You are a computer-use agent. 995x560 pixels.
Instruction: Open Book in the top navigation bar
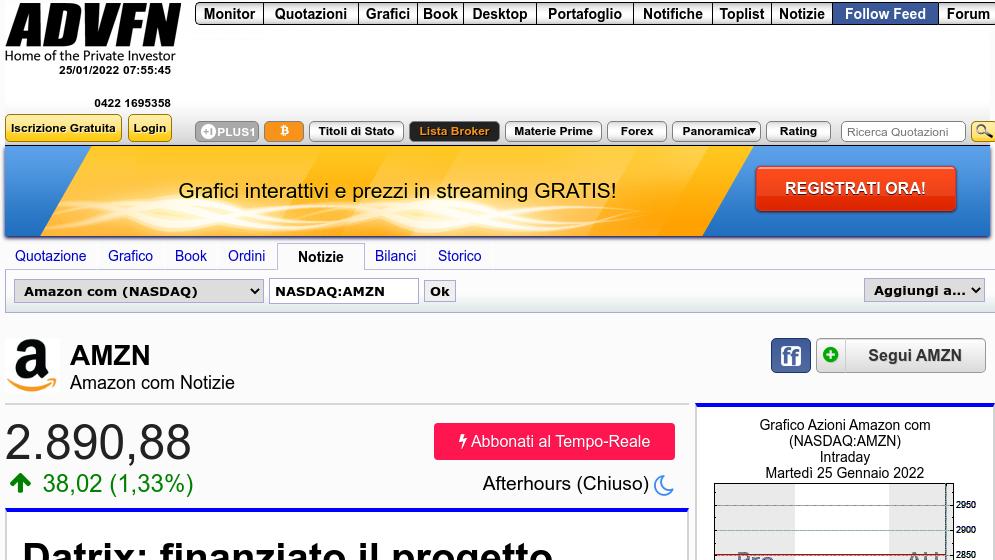[x=440, y=13]
